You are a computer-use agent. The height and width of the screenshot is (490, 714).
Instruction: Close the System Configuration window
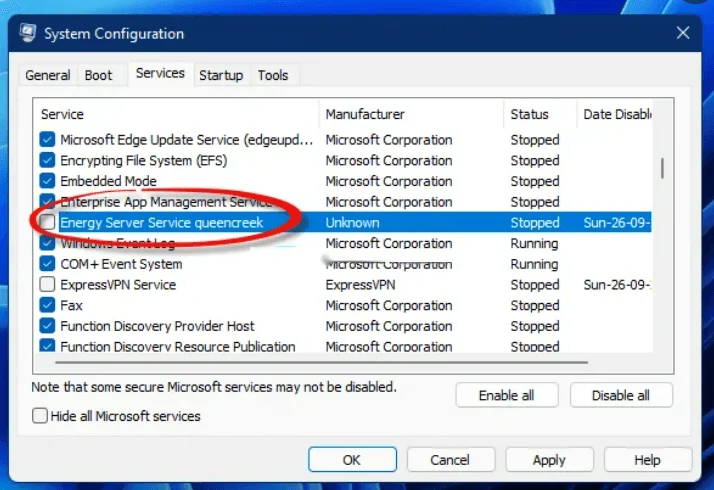[683, 33]
